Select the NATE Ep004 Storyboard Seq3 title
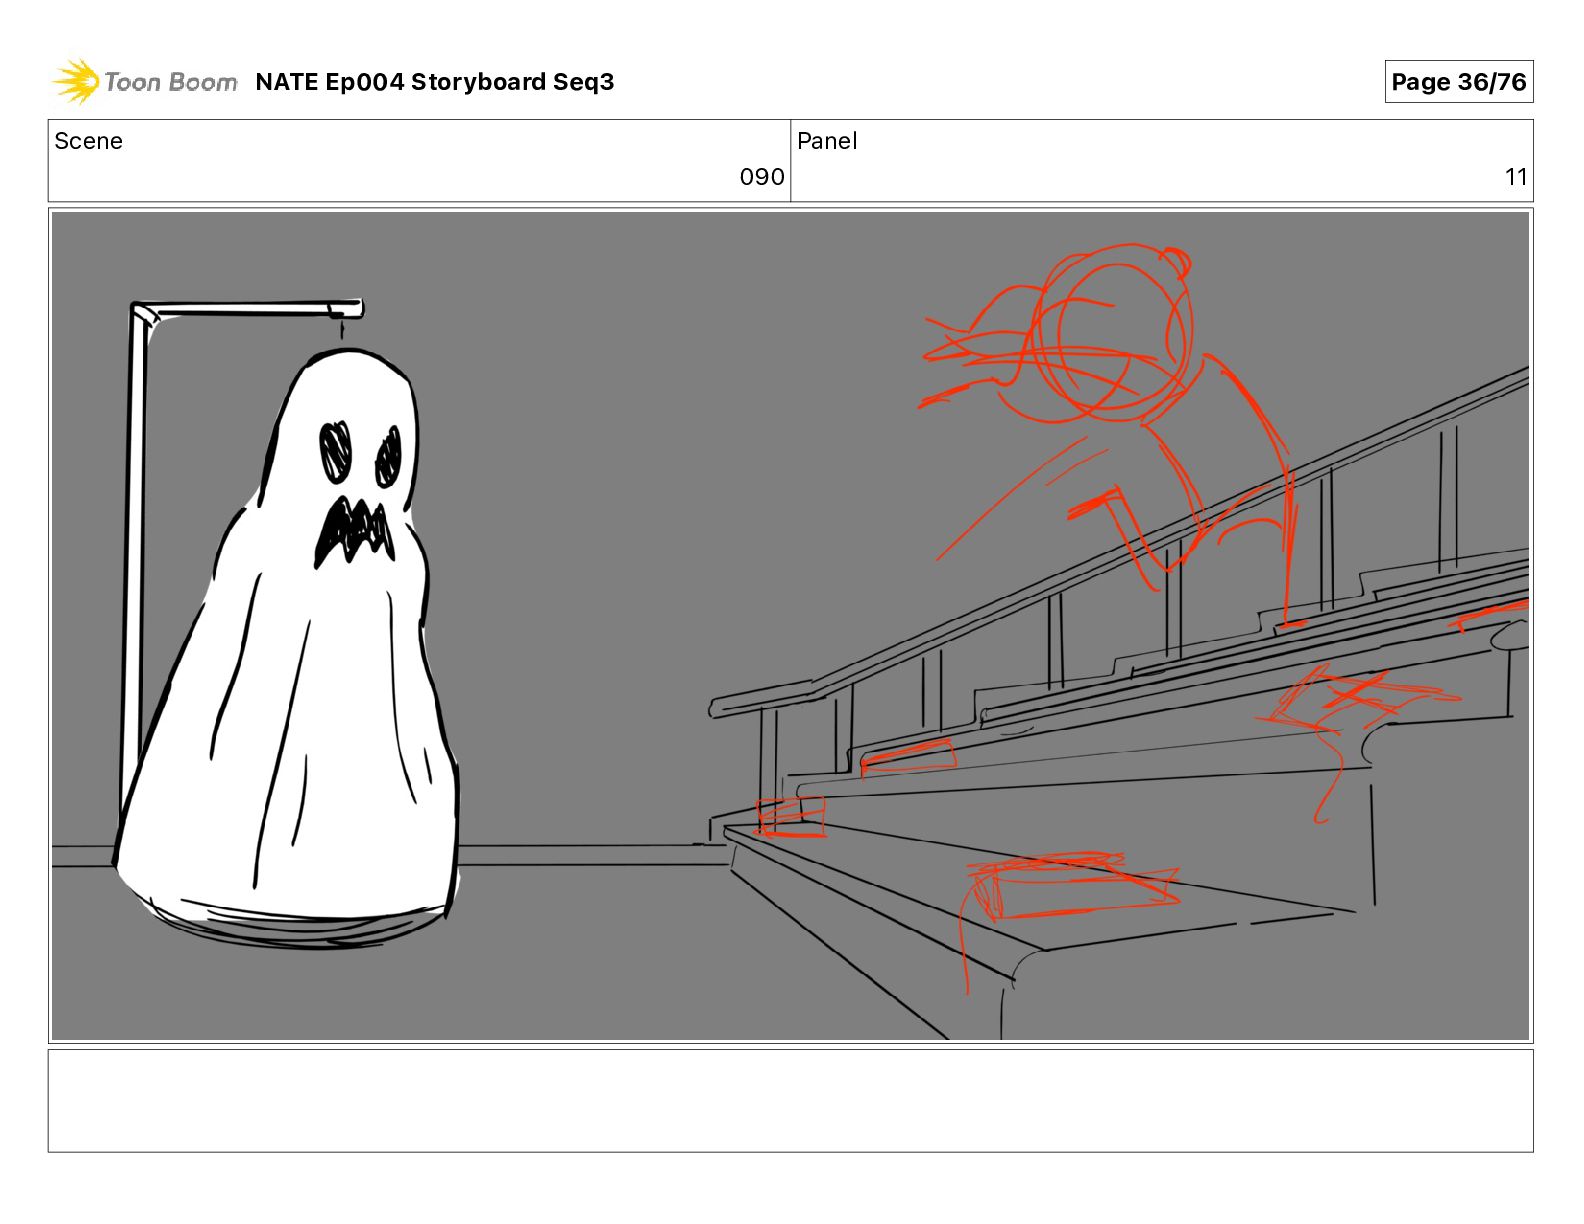Image resolution: width=1584 pixels, height=1224 pixels. tap(434, 82)
